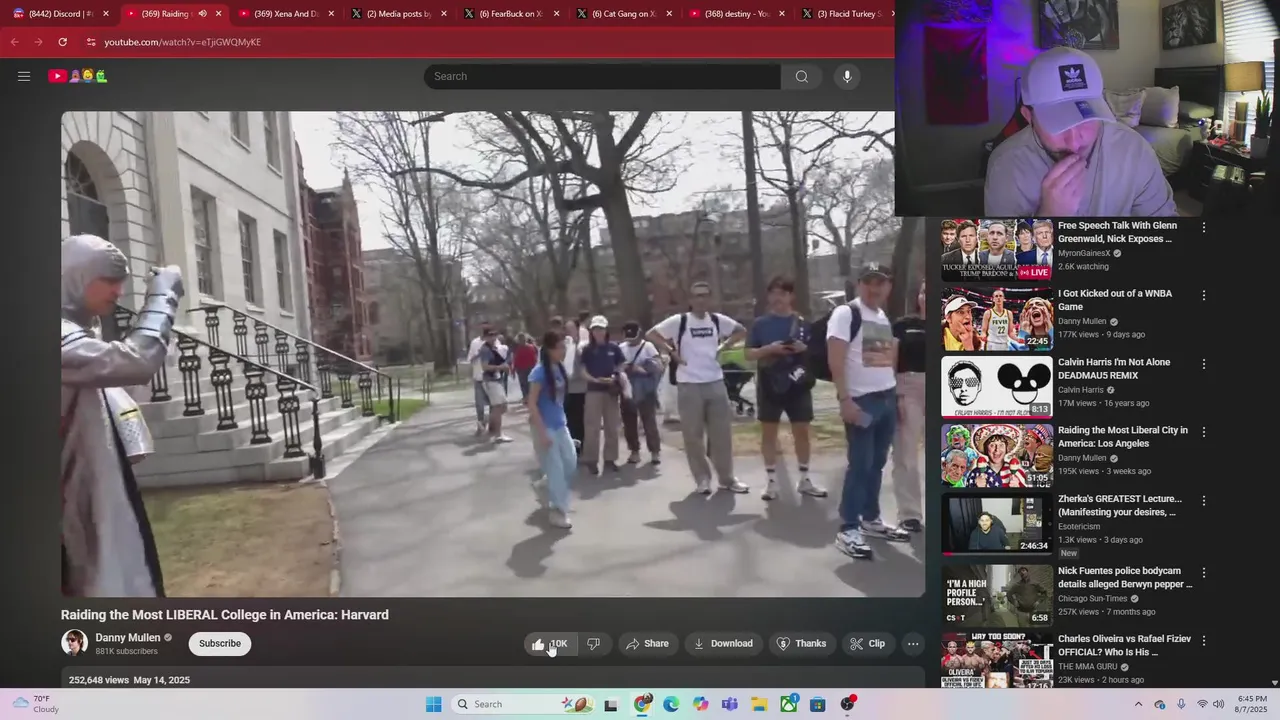Open Zherka's GREATEST Lecture title
Viewport: 1280px width, 720px height.
click(1119, 505)
